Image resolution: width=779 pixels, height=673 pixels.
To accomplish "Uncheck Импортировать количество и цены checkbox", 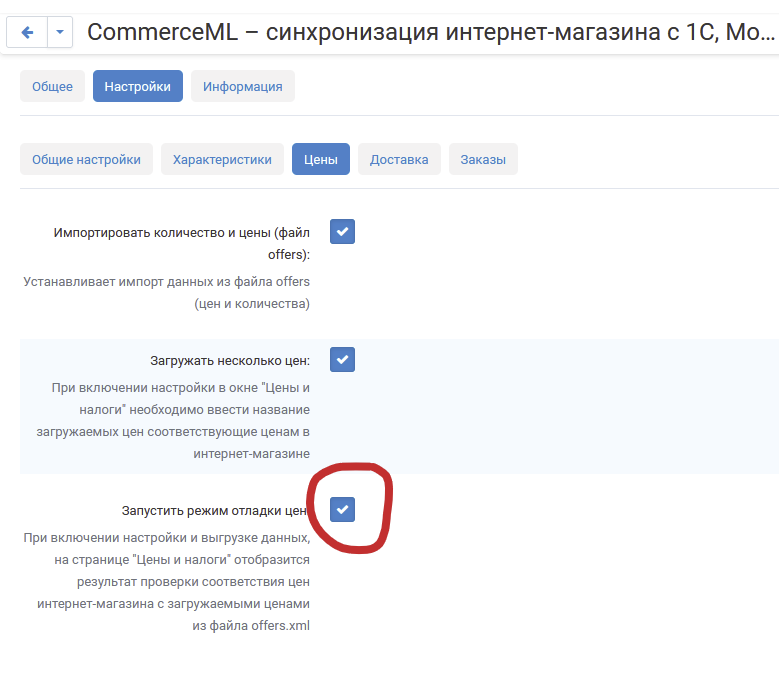I will coord(342,232).
